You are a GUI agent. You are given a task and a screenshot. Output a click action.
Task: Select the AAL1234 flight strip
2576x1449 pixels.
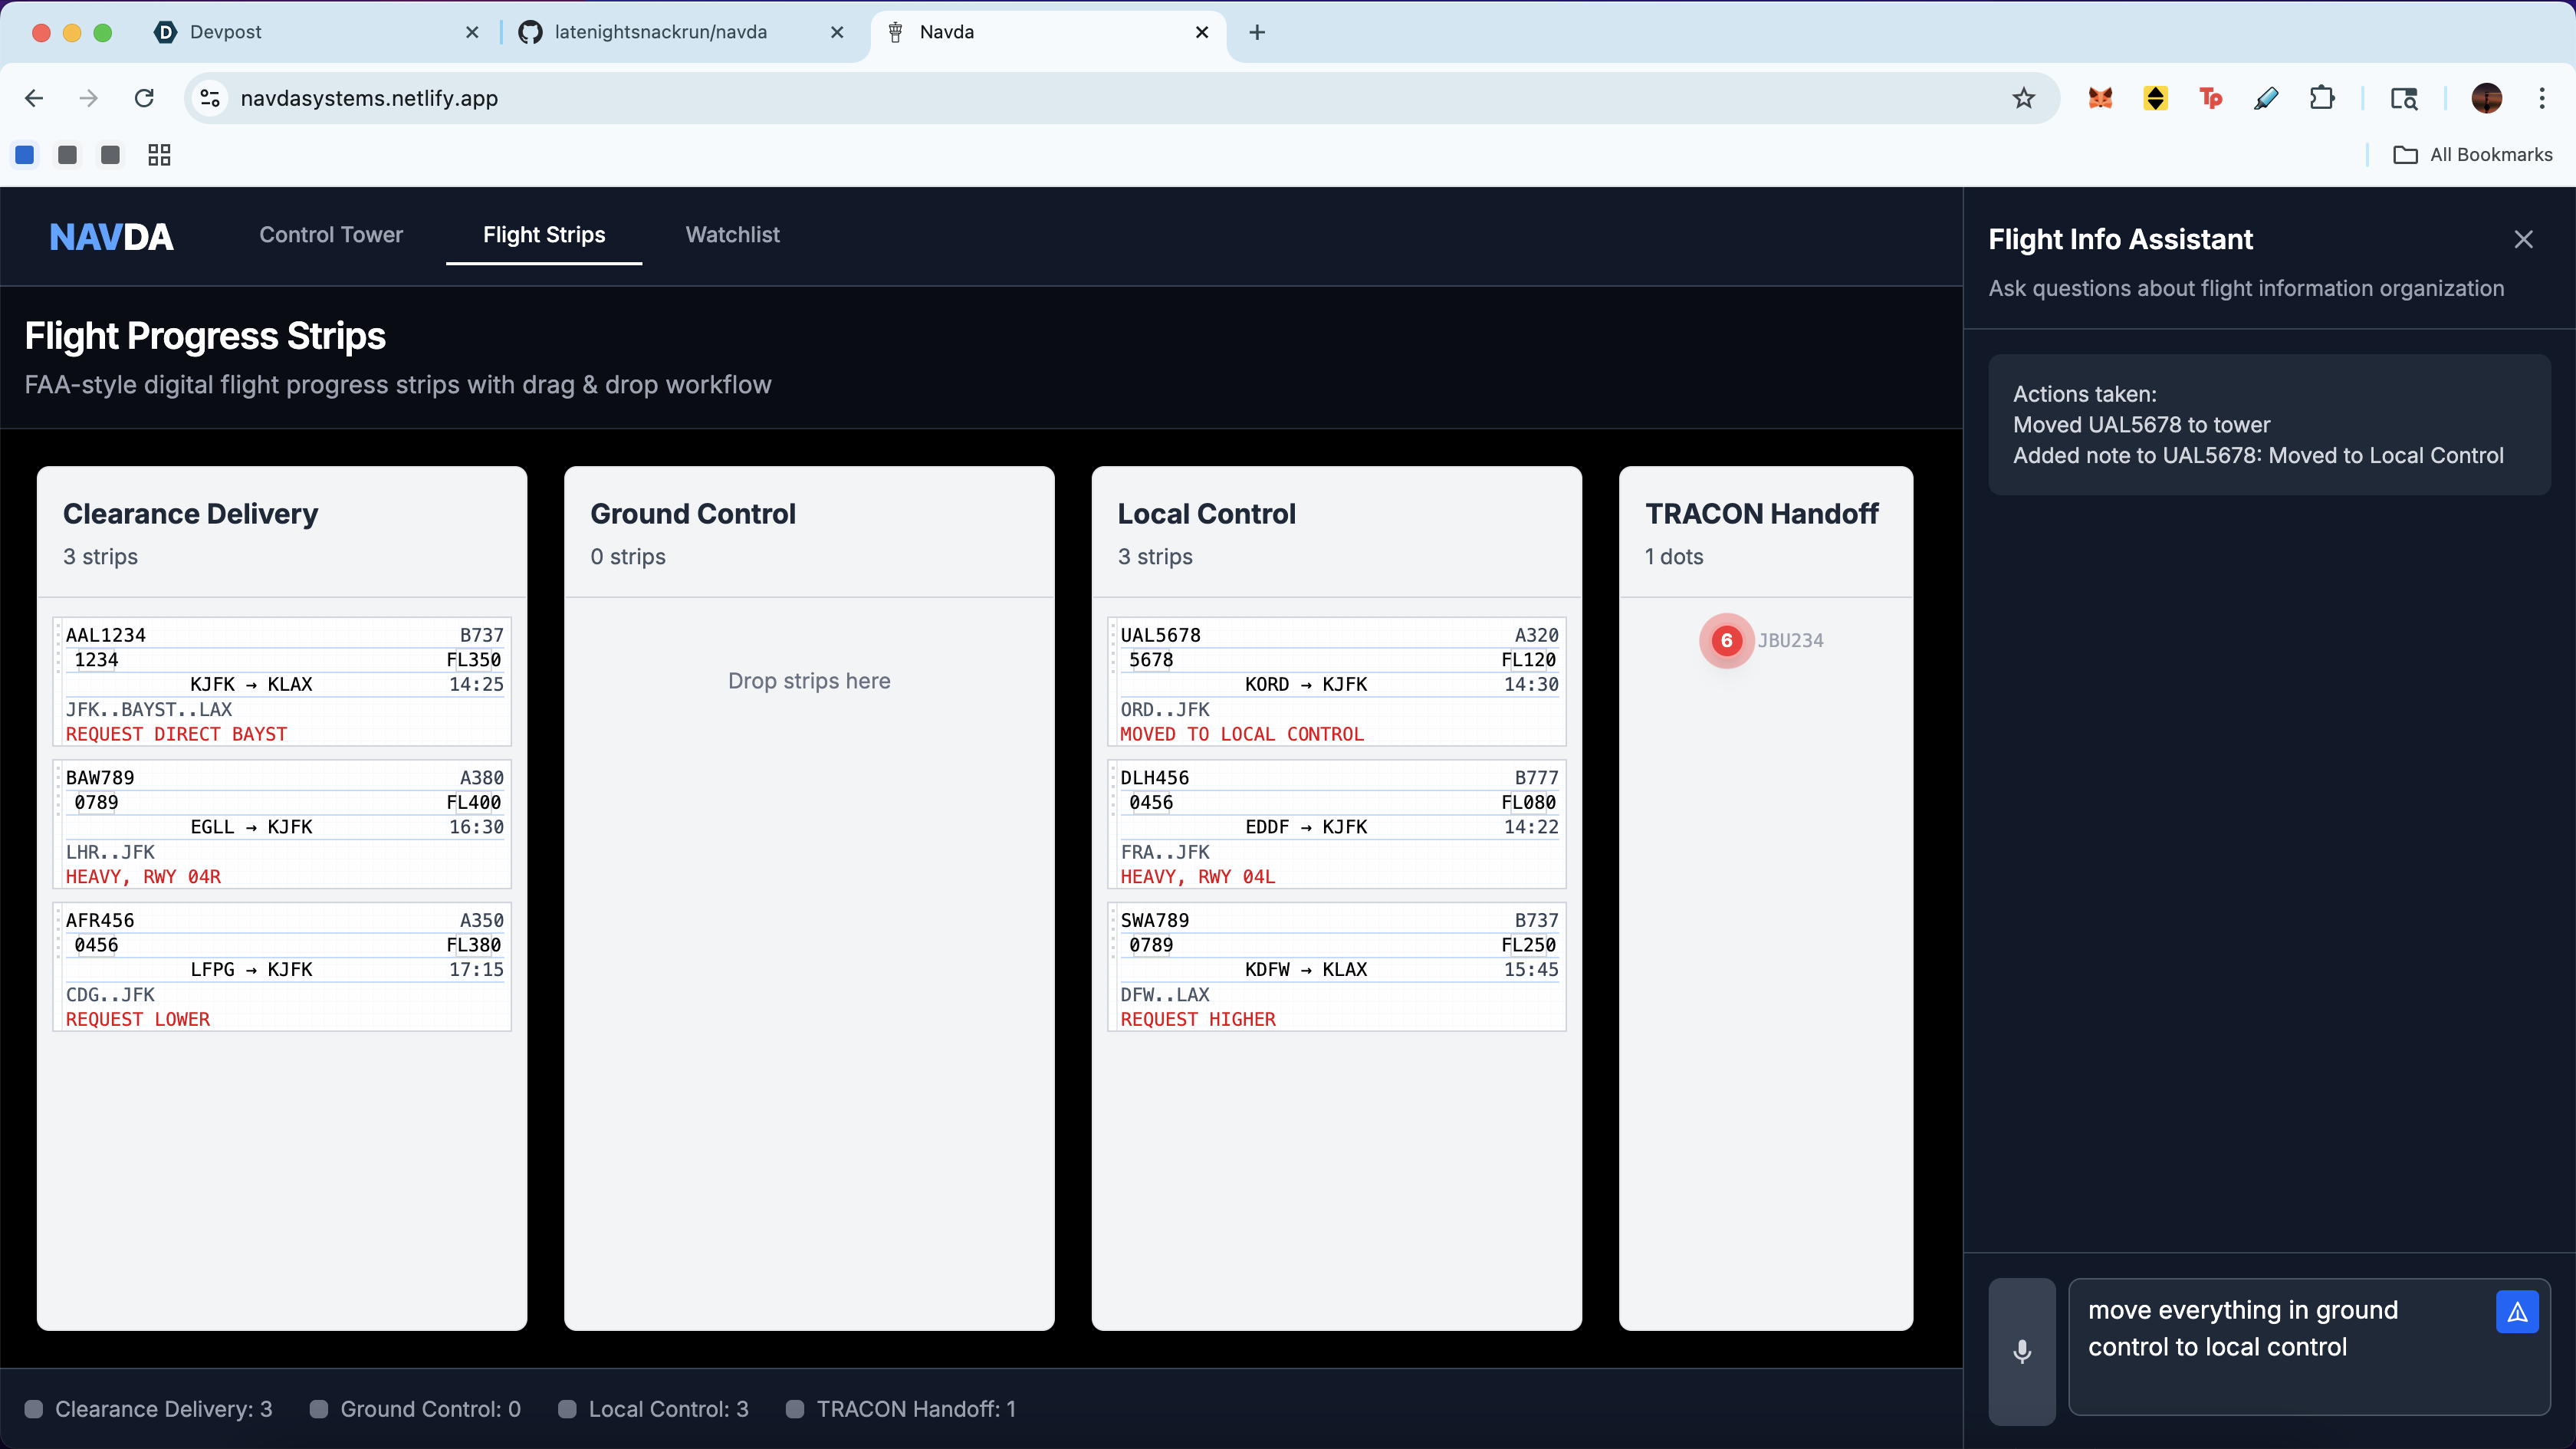click(282, 683)
